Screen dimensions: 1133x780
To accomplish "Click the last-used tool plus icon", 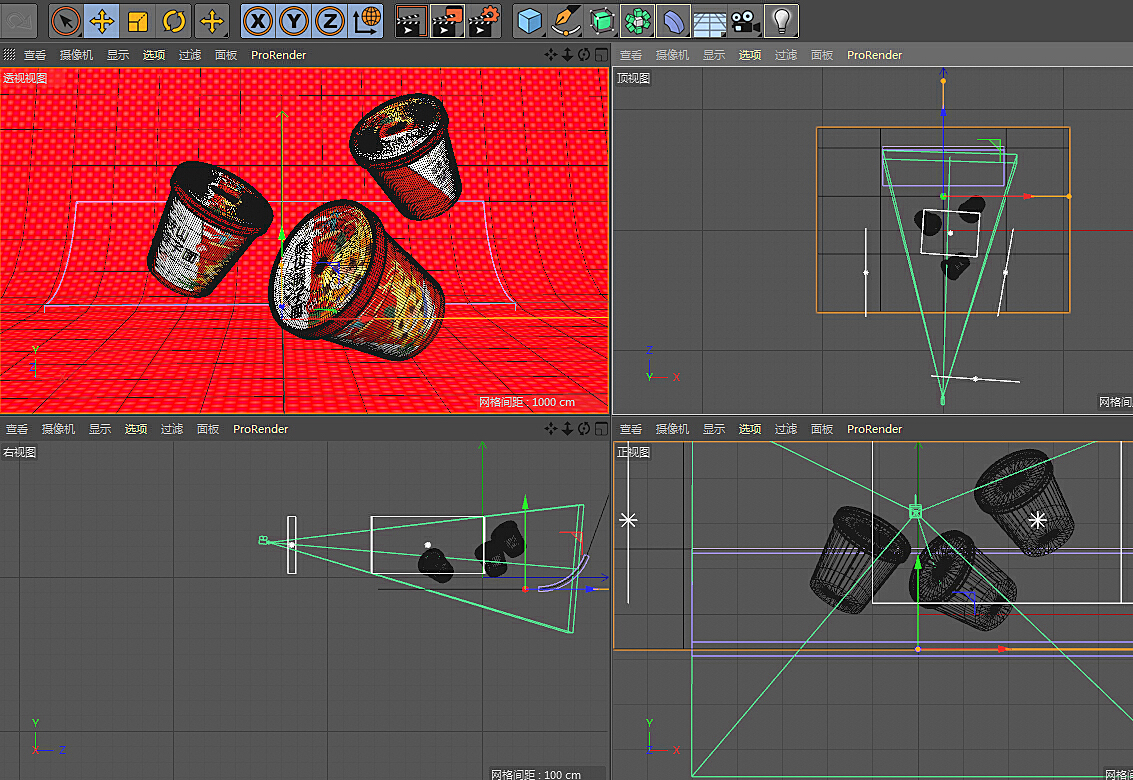I will click(212, 21).
